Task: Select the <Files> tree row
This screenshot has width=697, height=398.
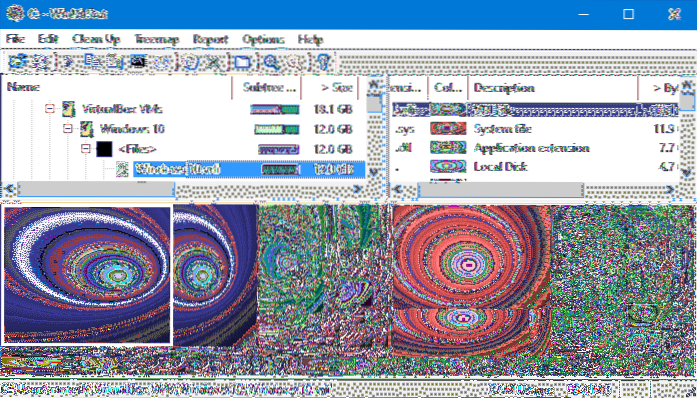Action: point(137,149)
